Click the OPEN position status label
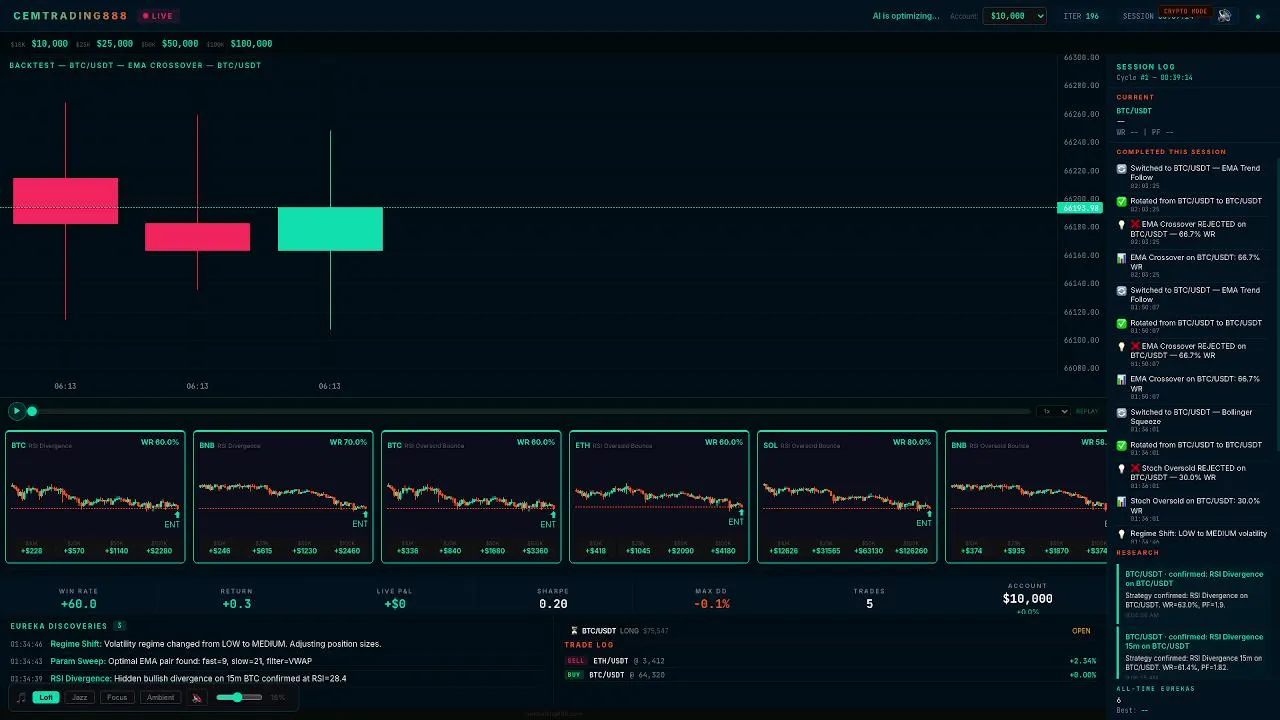The image size is (1280, 720). pos(1081,631)
